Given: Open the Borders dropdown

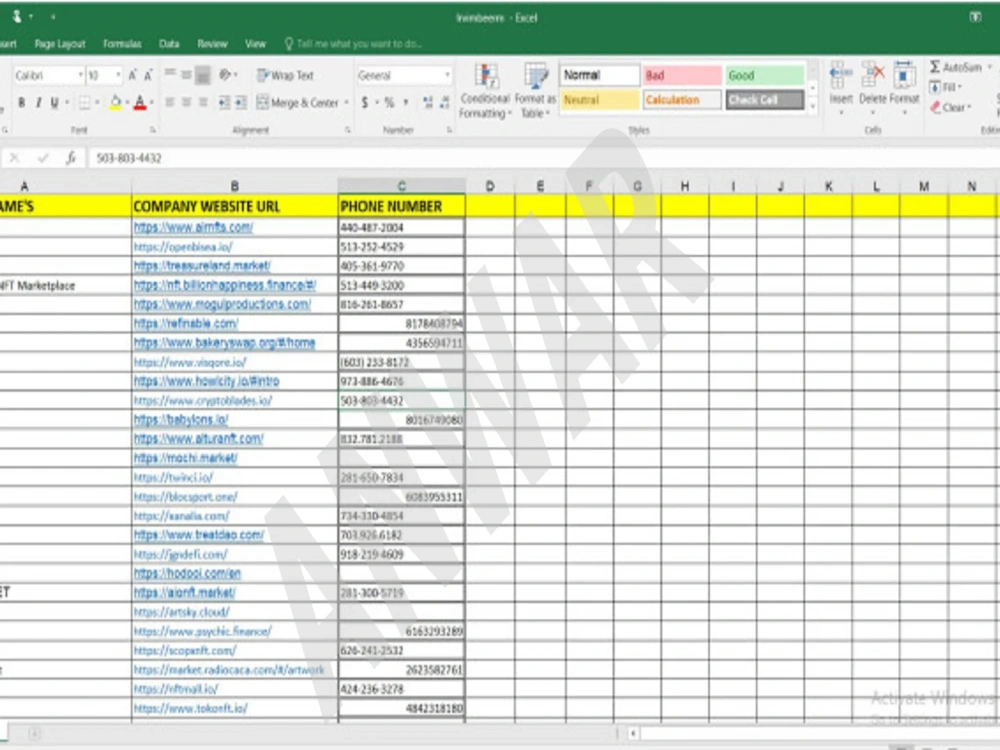Looking at the screenshot, I should coord(97,103).
